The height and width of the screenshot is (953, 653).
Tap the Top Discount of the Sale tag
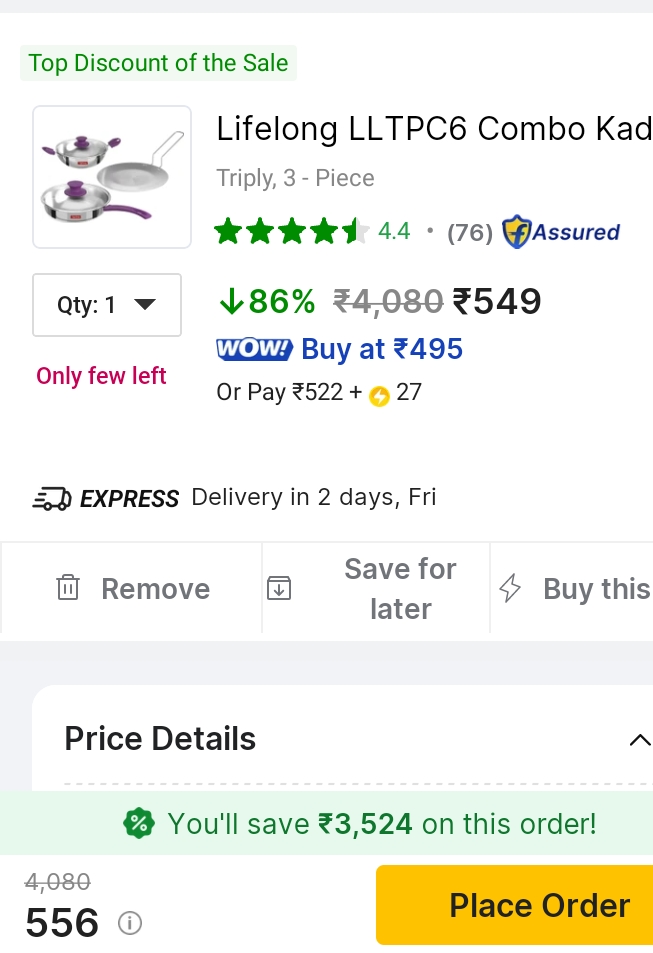click(158, 63)
